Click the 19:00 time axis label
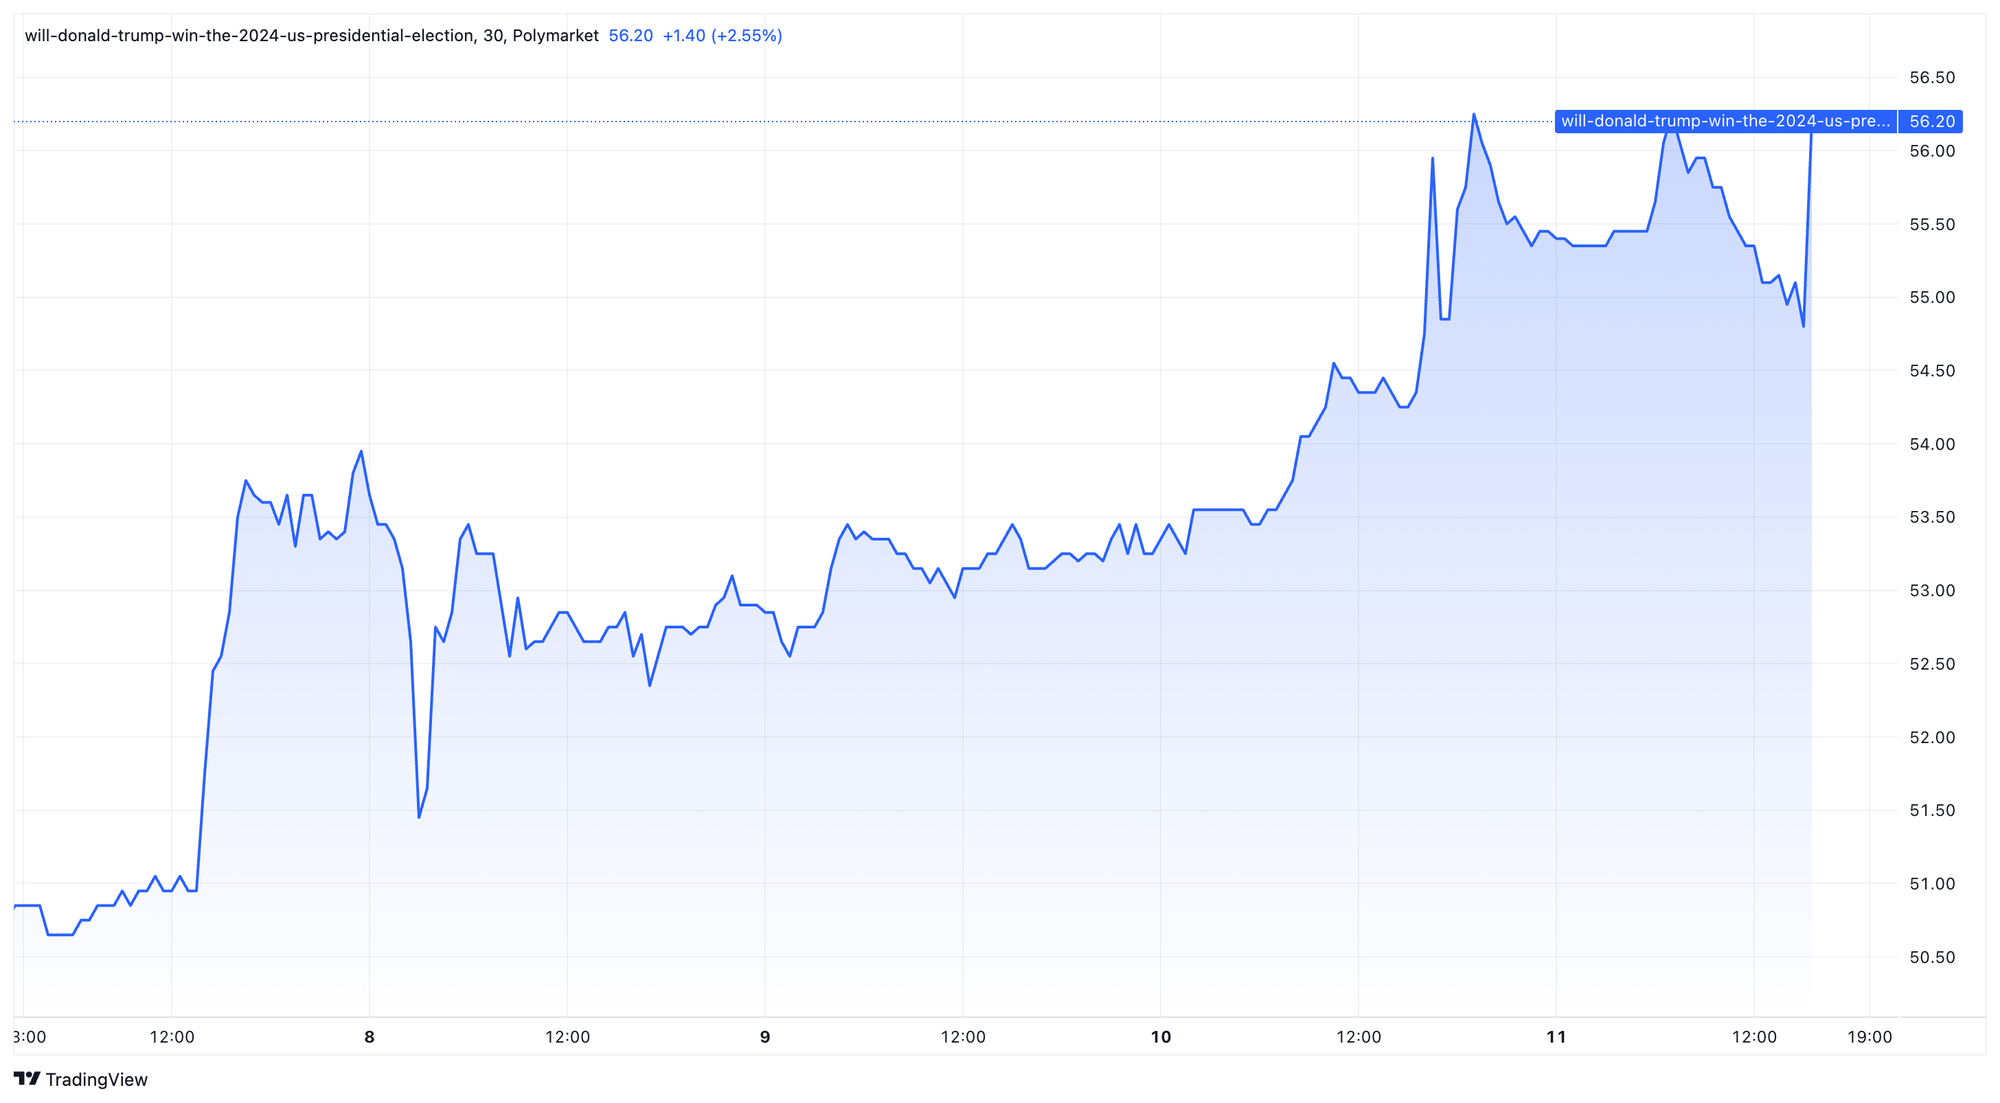The height and width of the screenshot is (1103, 2000). [1869, 1037]
